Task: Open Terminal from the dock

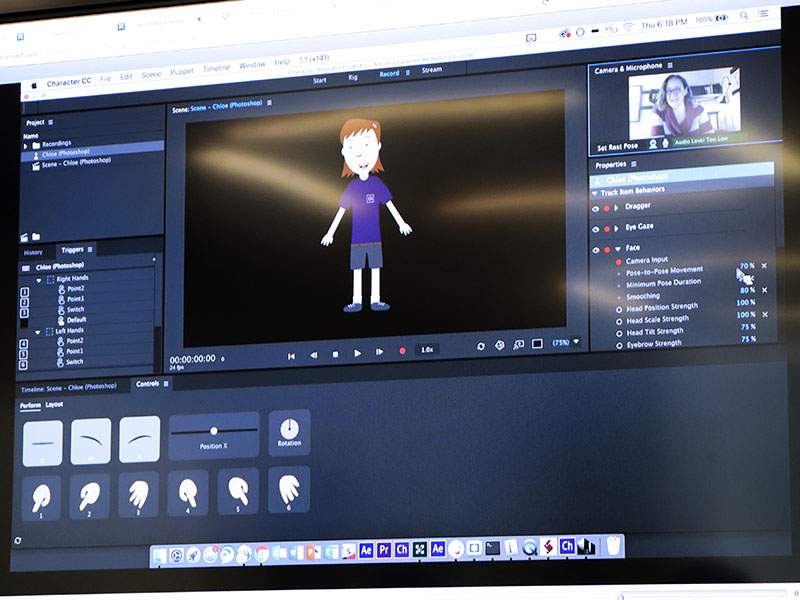Action: coord(492,548)
